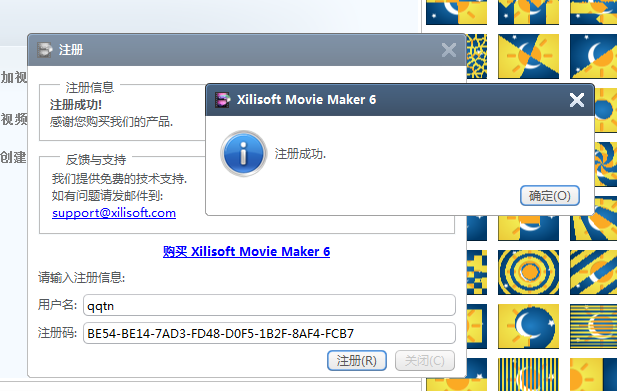Click the 注册码 registration code field
Image resolution: width=617 pixels, height=391 pixels.
[269, 333]
